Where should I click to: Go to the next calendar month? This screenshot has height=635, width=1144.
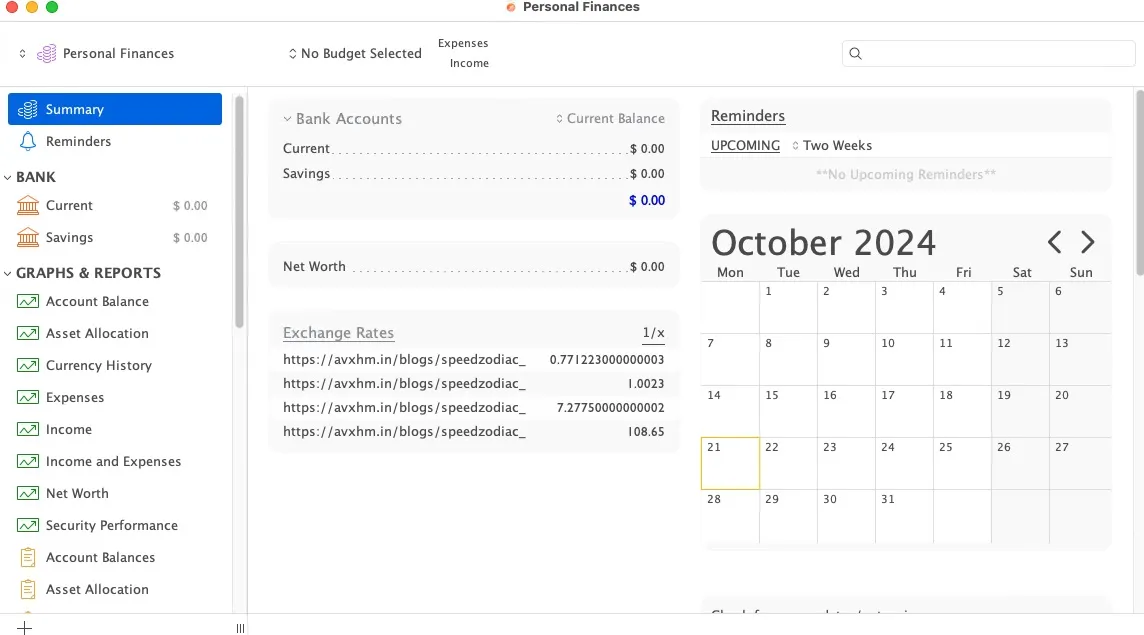(x=1088, y=242)
